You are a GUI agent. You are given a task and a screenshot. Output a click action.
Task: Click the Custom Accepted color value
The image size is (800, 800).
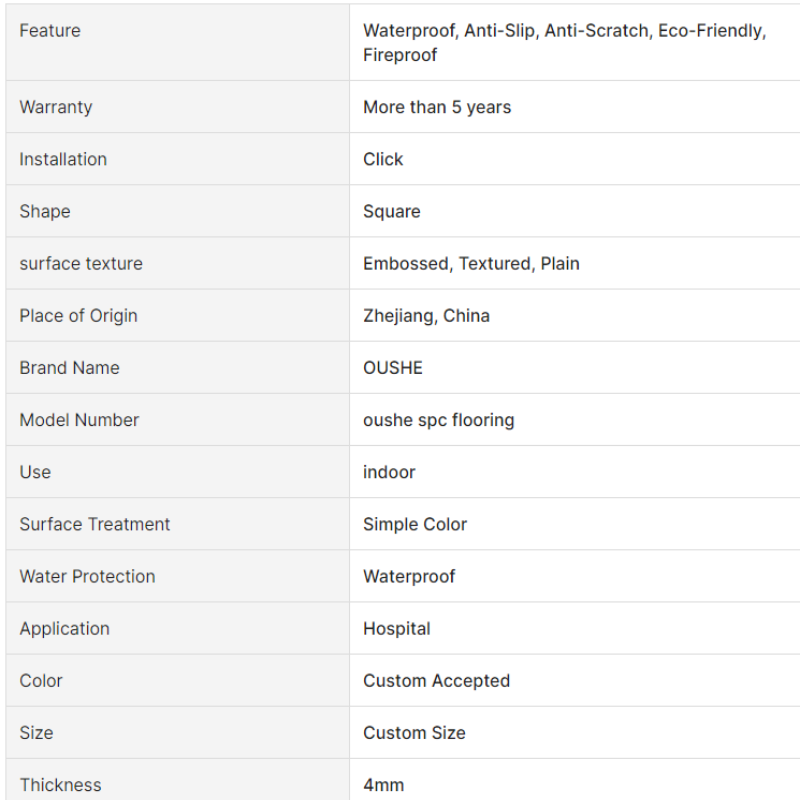pos(436,681)
